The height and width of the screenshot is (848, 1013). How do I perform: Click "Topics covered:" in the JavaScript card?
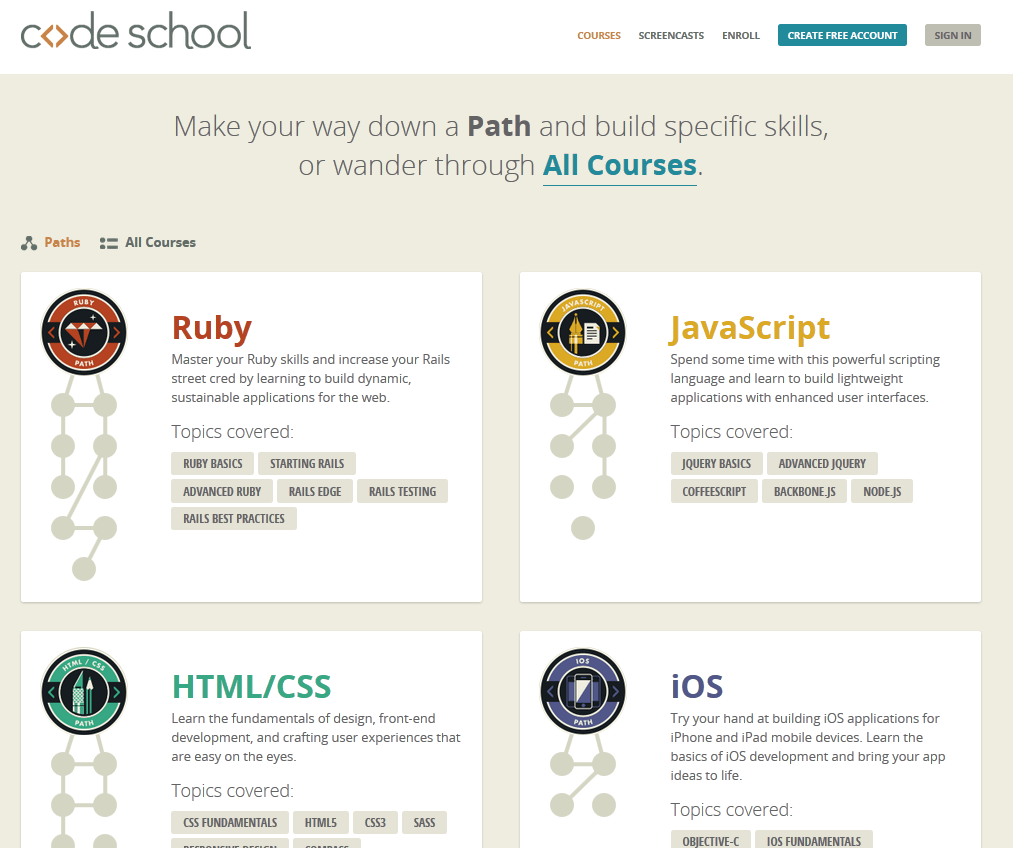tap(731, 431)
